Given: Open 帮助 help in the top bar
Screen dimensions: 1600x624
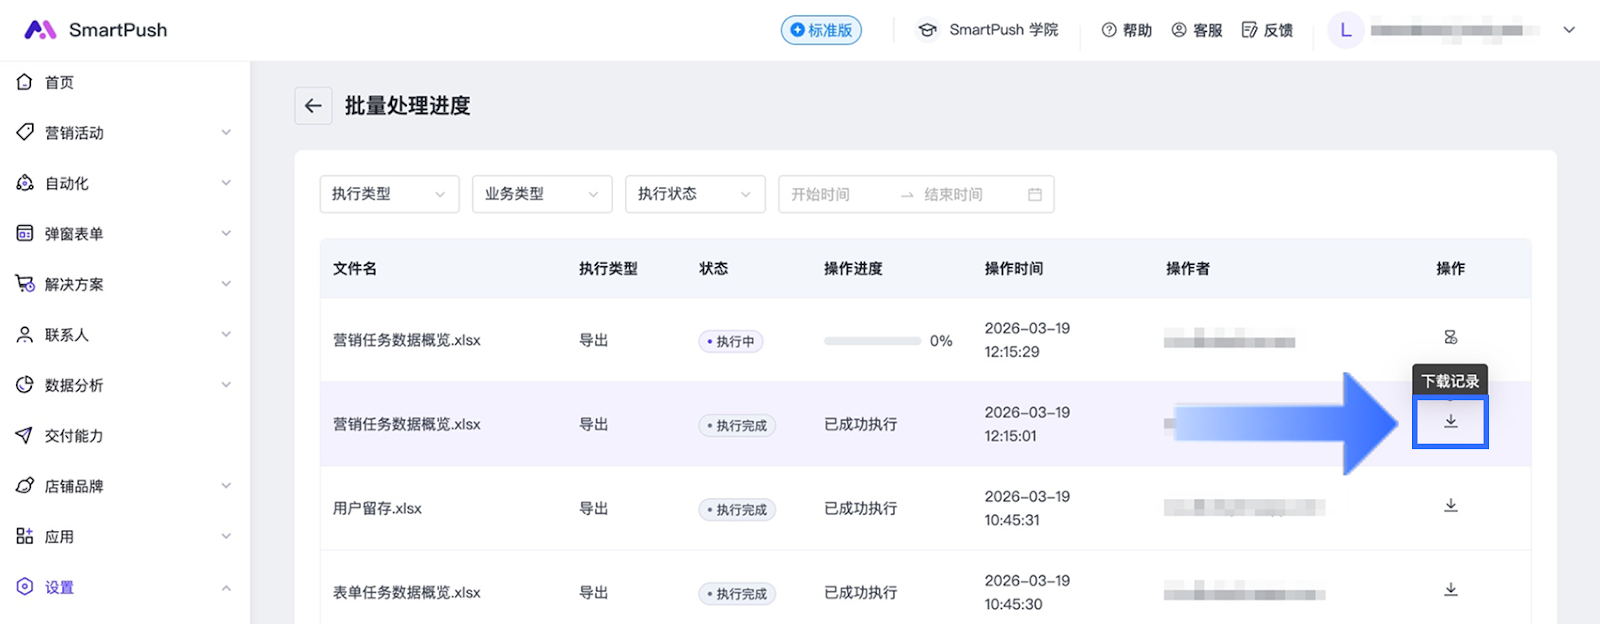Looking at the screenshot, I should [1126, 30].
